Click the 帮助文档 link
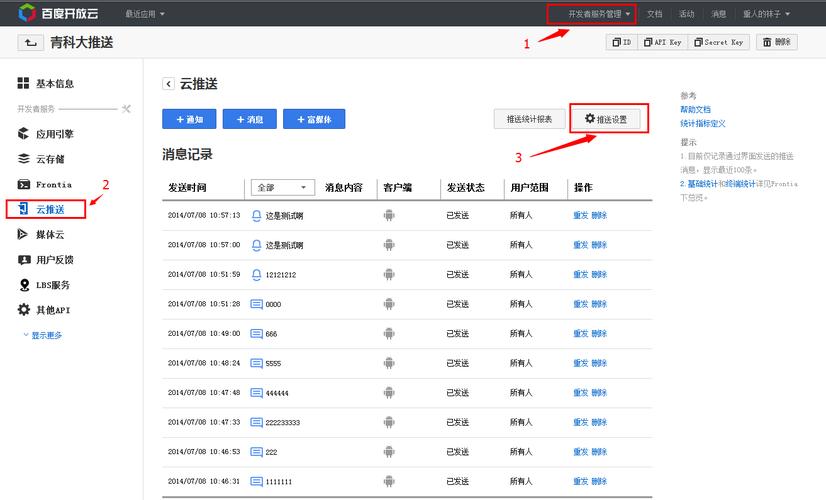This screenshot has height=500, width=826. (x=695, y=109)
